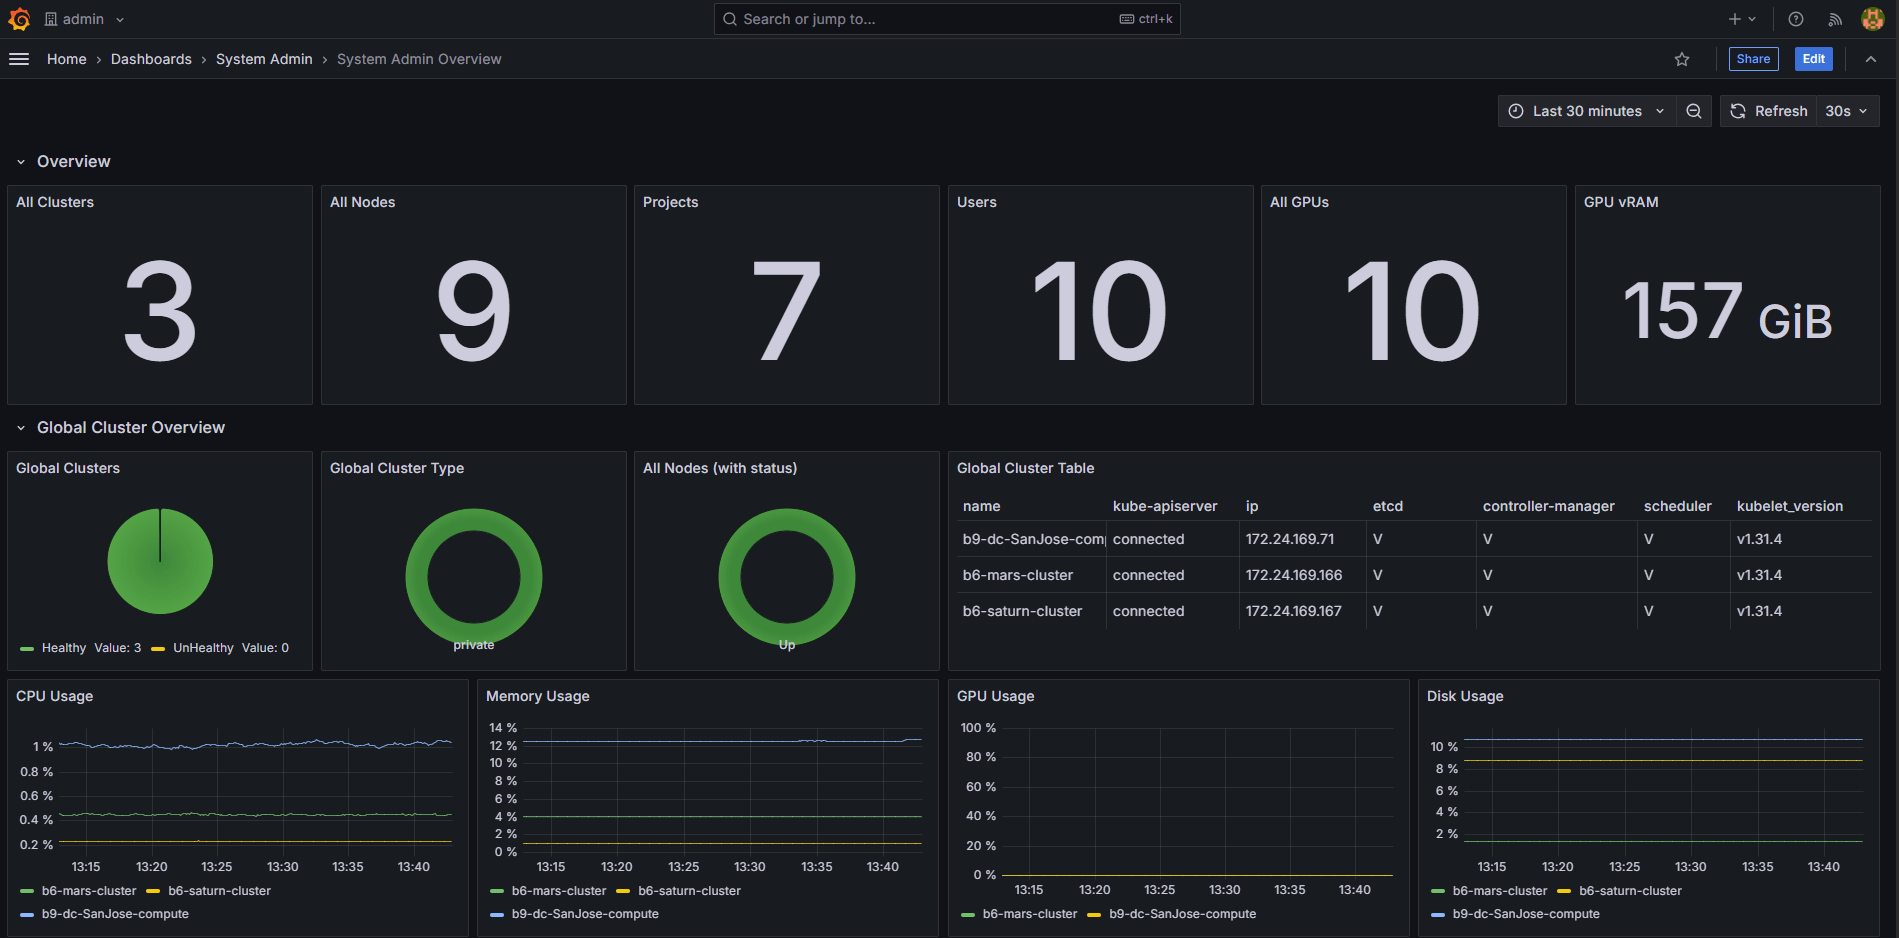
Task: Click the Edit dashboard button
Action: [x=1813, y=59]
